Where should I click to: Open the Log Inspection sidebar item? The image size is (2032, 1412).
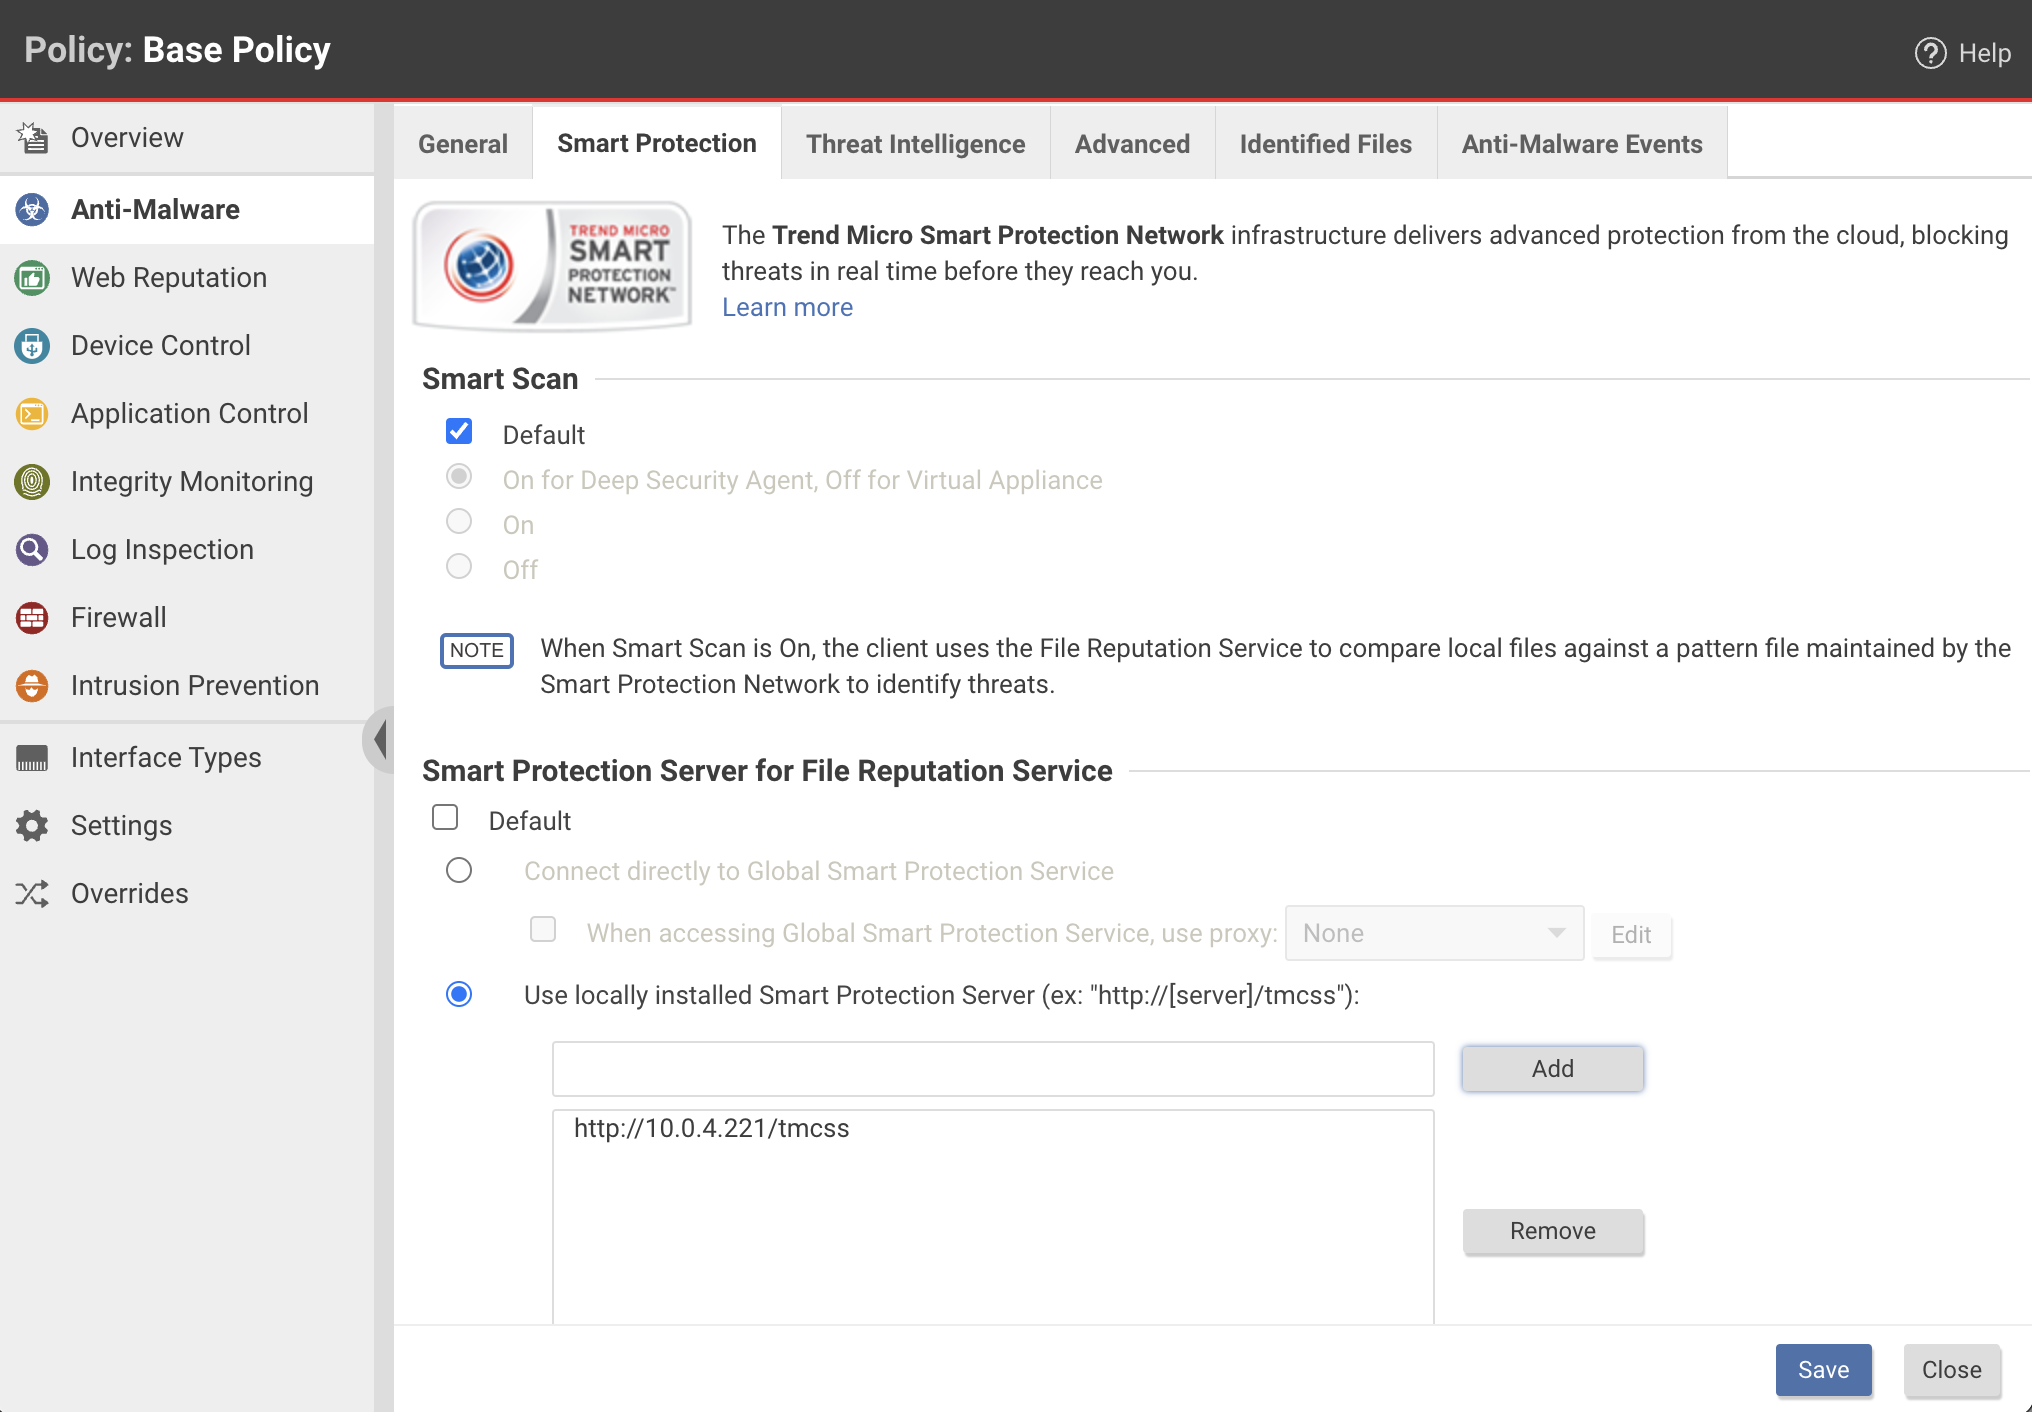(187, 549)
